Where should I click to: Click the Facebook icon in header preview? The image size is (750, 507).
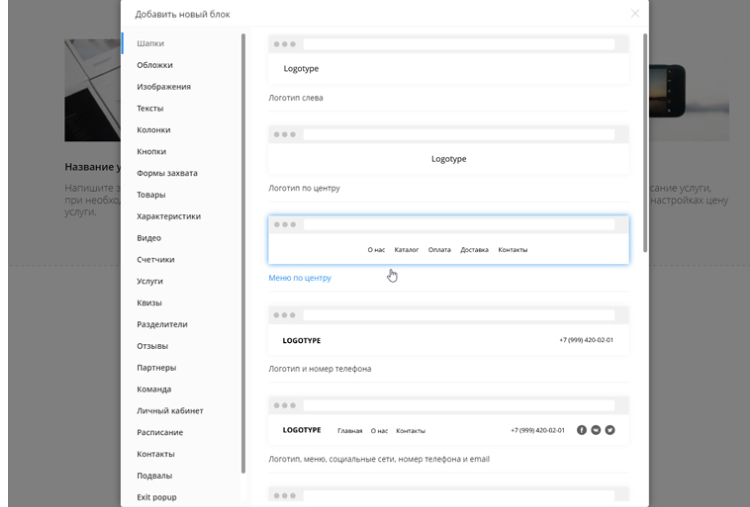click(582, 430)
